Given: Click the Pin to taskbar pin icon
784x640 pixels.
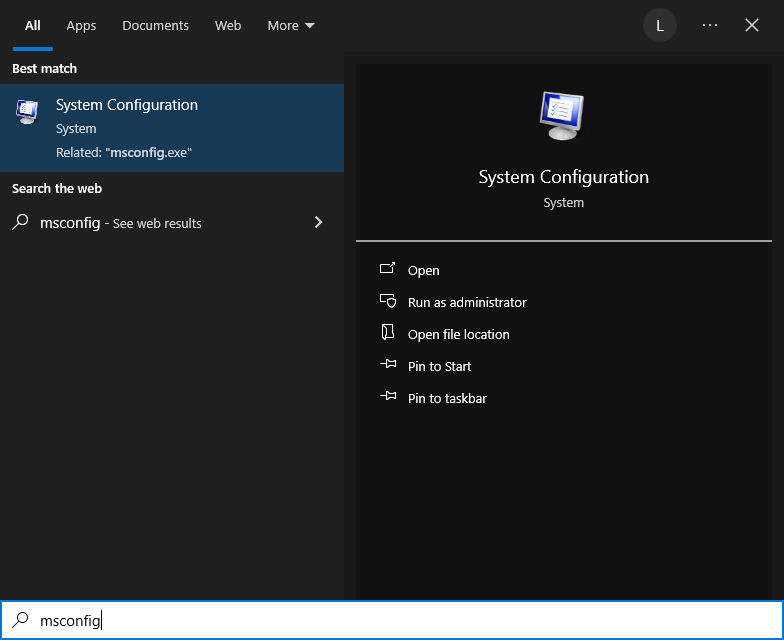Looking at the screenshot, I should (x=388, y=396).
